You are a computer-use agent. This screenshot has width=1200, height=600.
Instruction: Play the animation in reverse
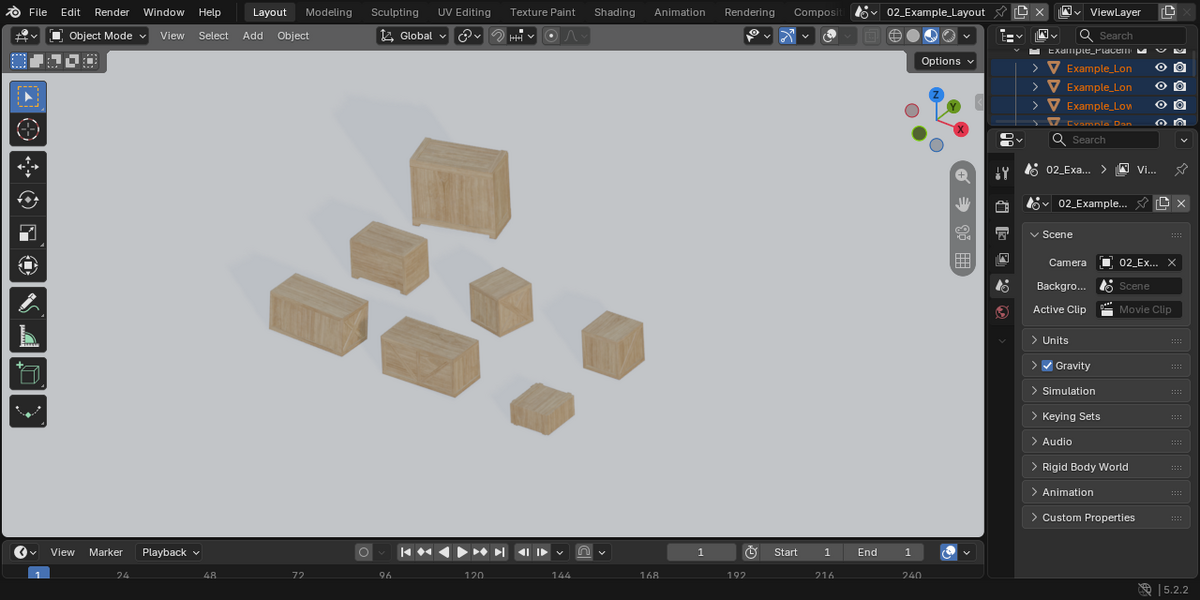443,552
